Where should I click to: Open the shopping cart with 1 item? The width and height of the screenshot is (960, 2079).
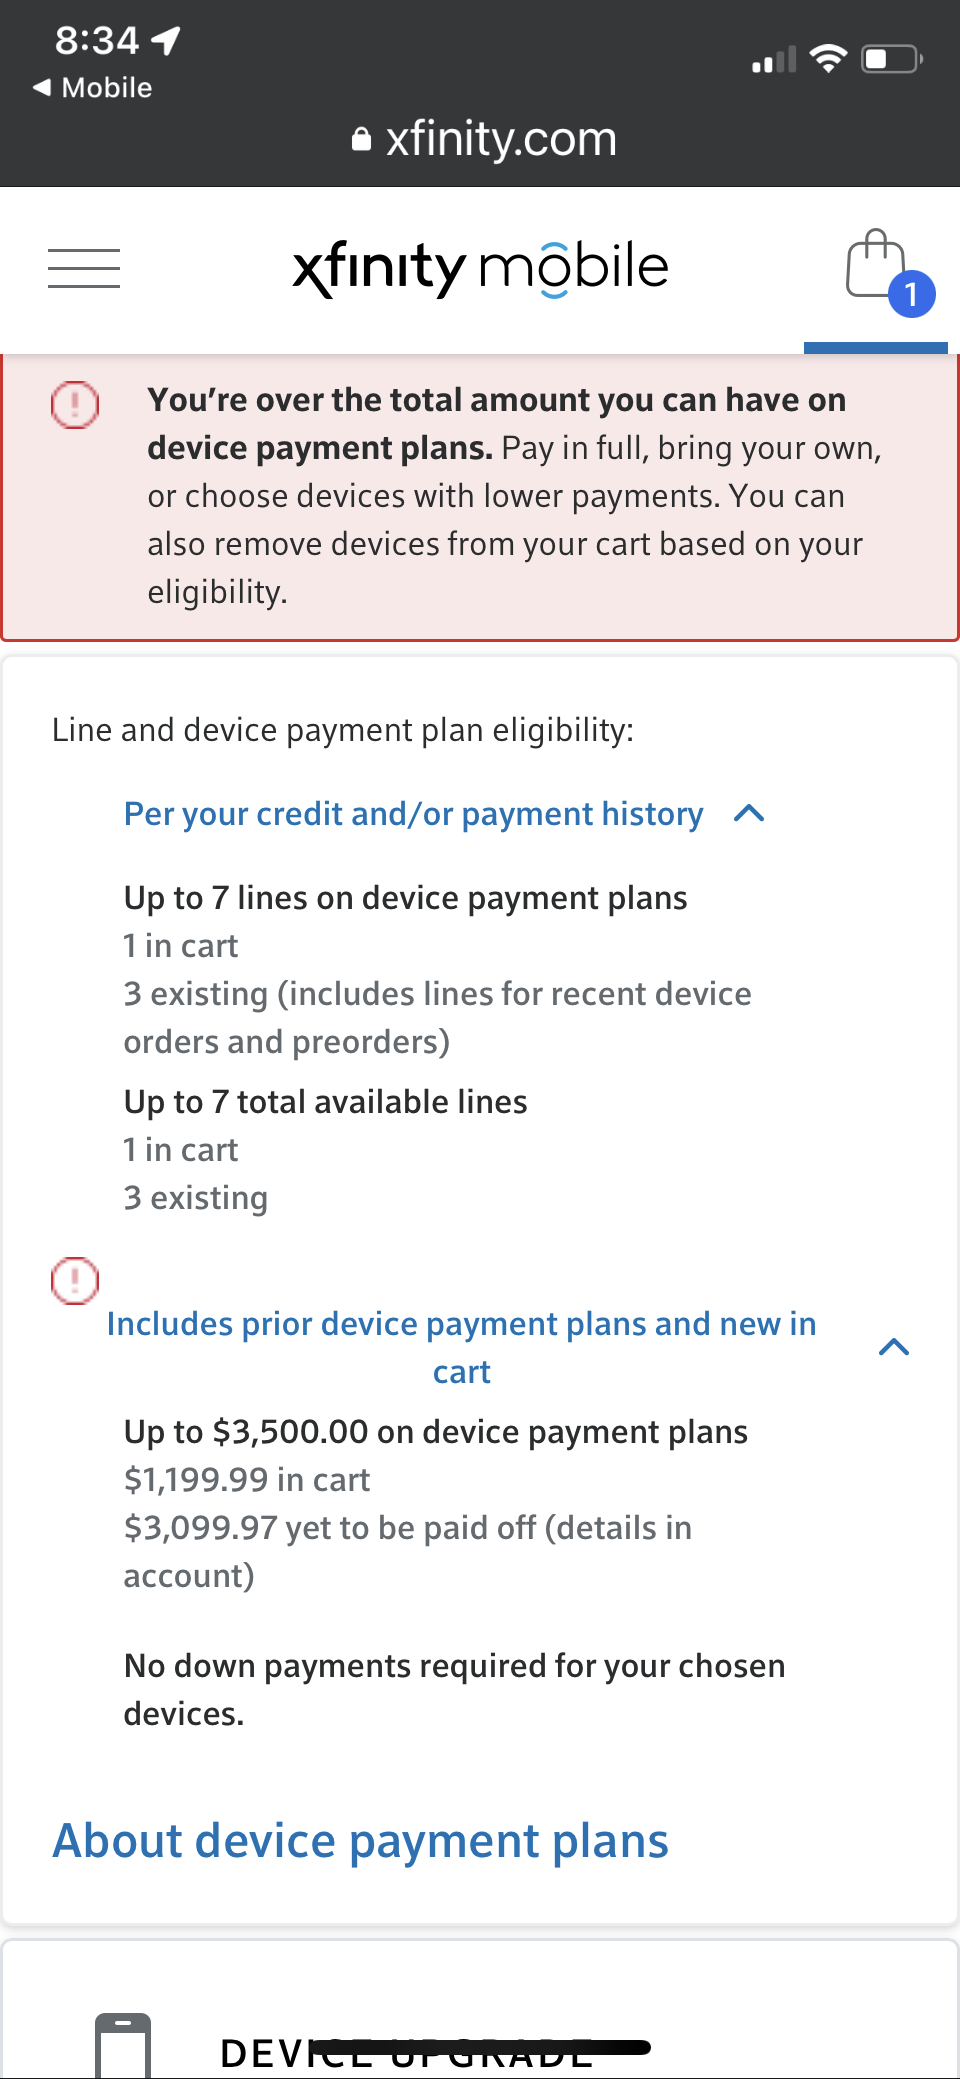tap(874, 266)
